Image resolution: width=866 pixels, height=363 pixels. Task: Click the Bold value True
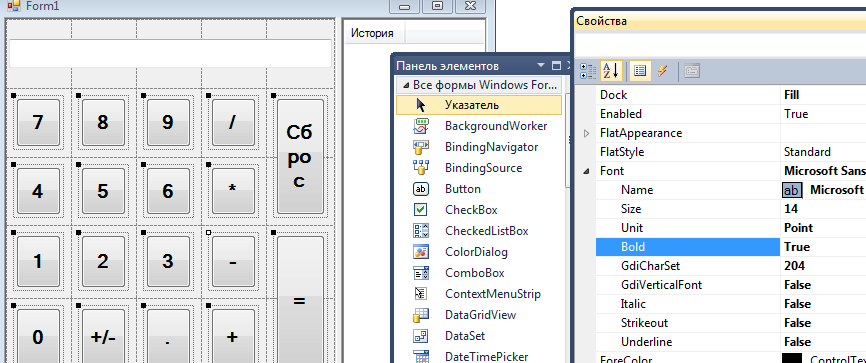(796, 247)
